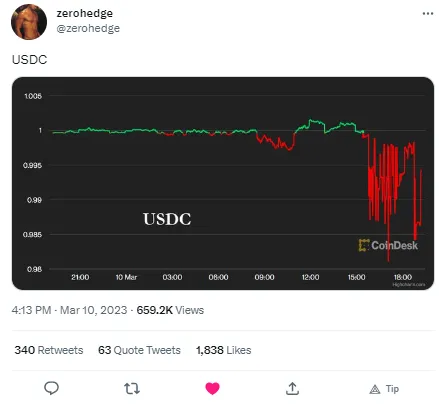
Task: Toggle the pink heart like icon
Action: tap(212, 388)
